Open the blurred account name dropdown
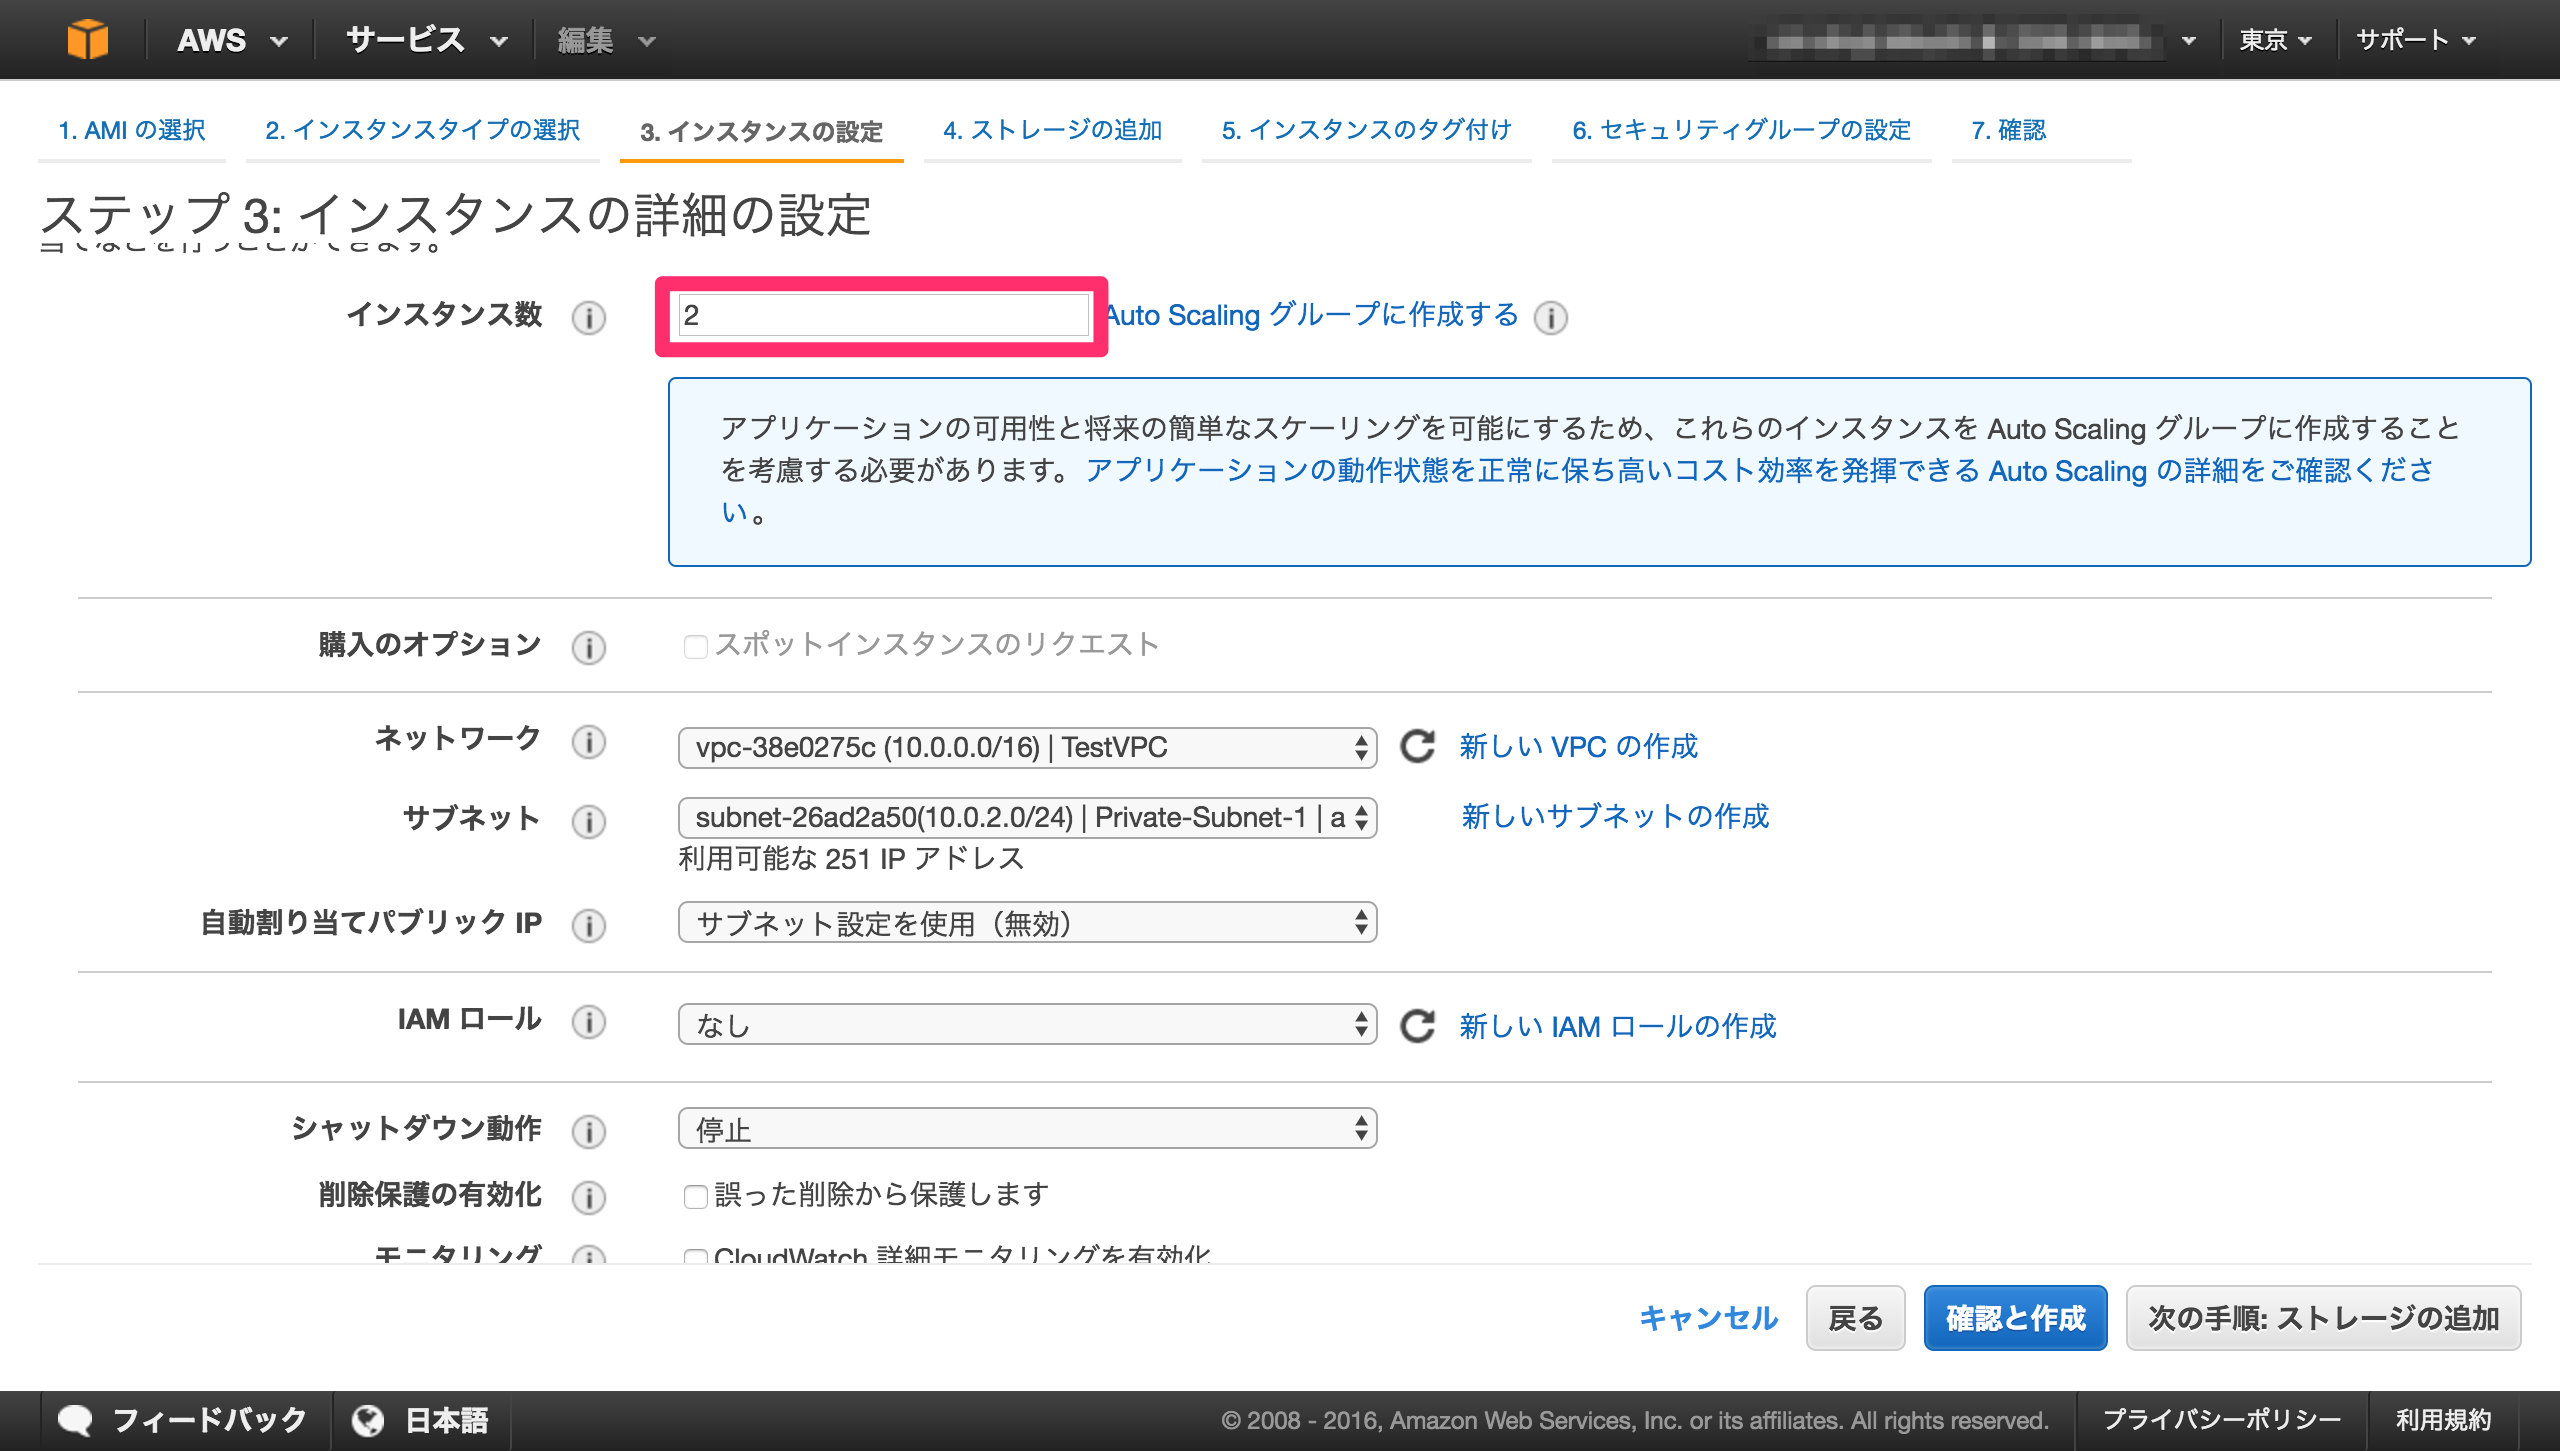This screenshot has width=2560, height=1451. [x=1974, y=40]
